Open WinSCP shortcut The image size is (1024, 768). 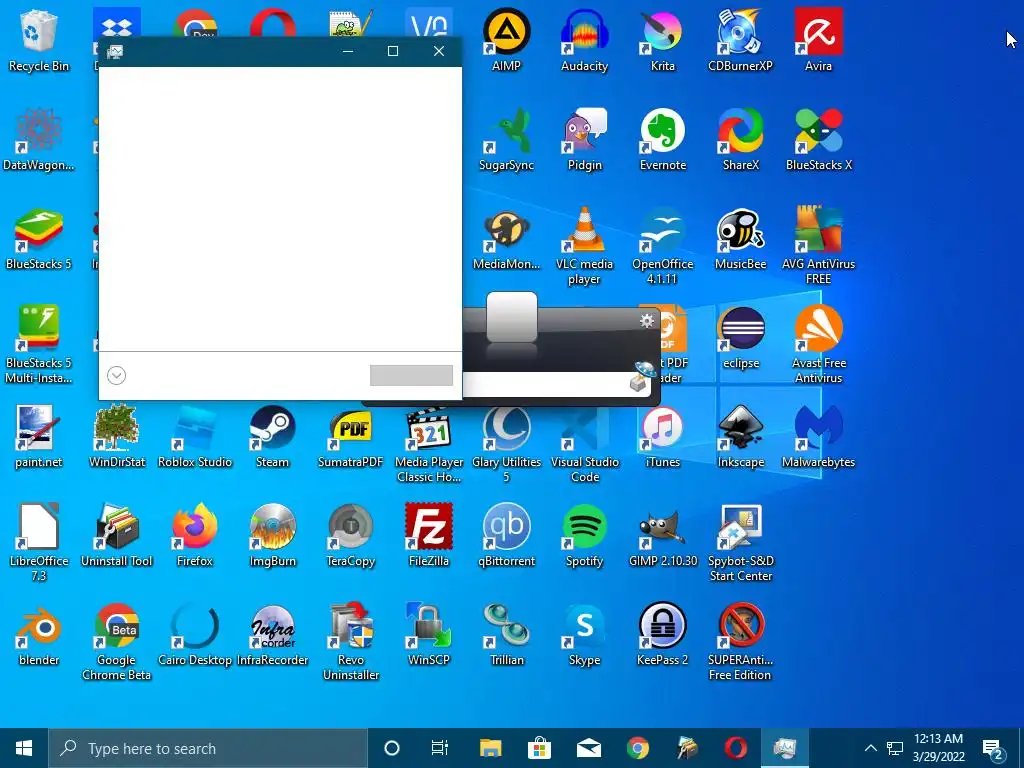pos(428,635)
